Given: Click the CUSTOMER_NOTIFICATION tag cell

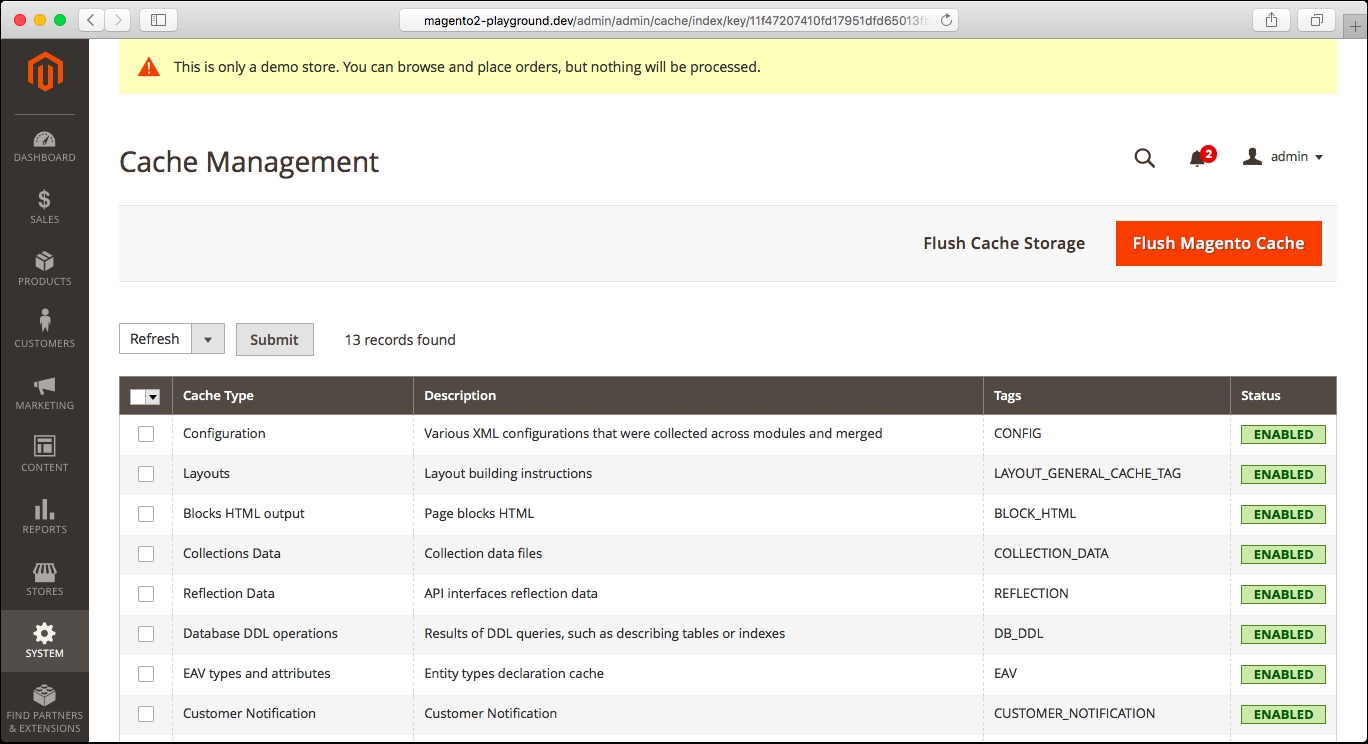Looking at the screenshot, I should click(1075, 713).
